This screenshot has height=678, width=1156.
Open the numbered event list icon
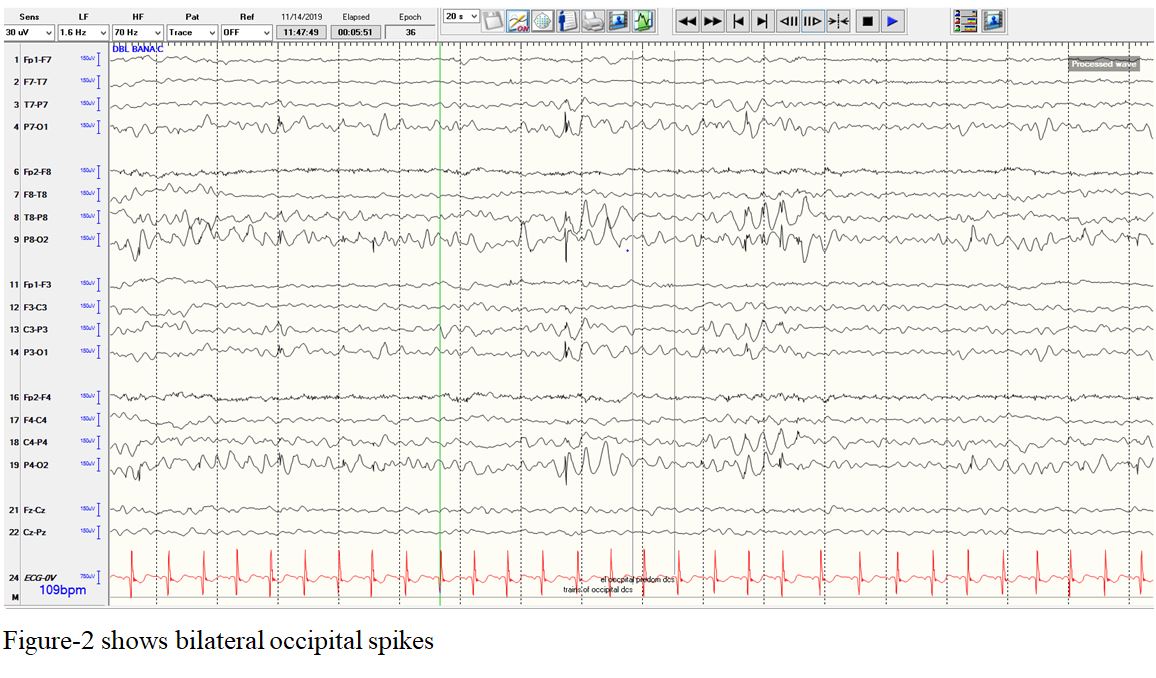tap(965, 21)
